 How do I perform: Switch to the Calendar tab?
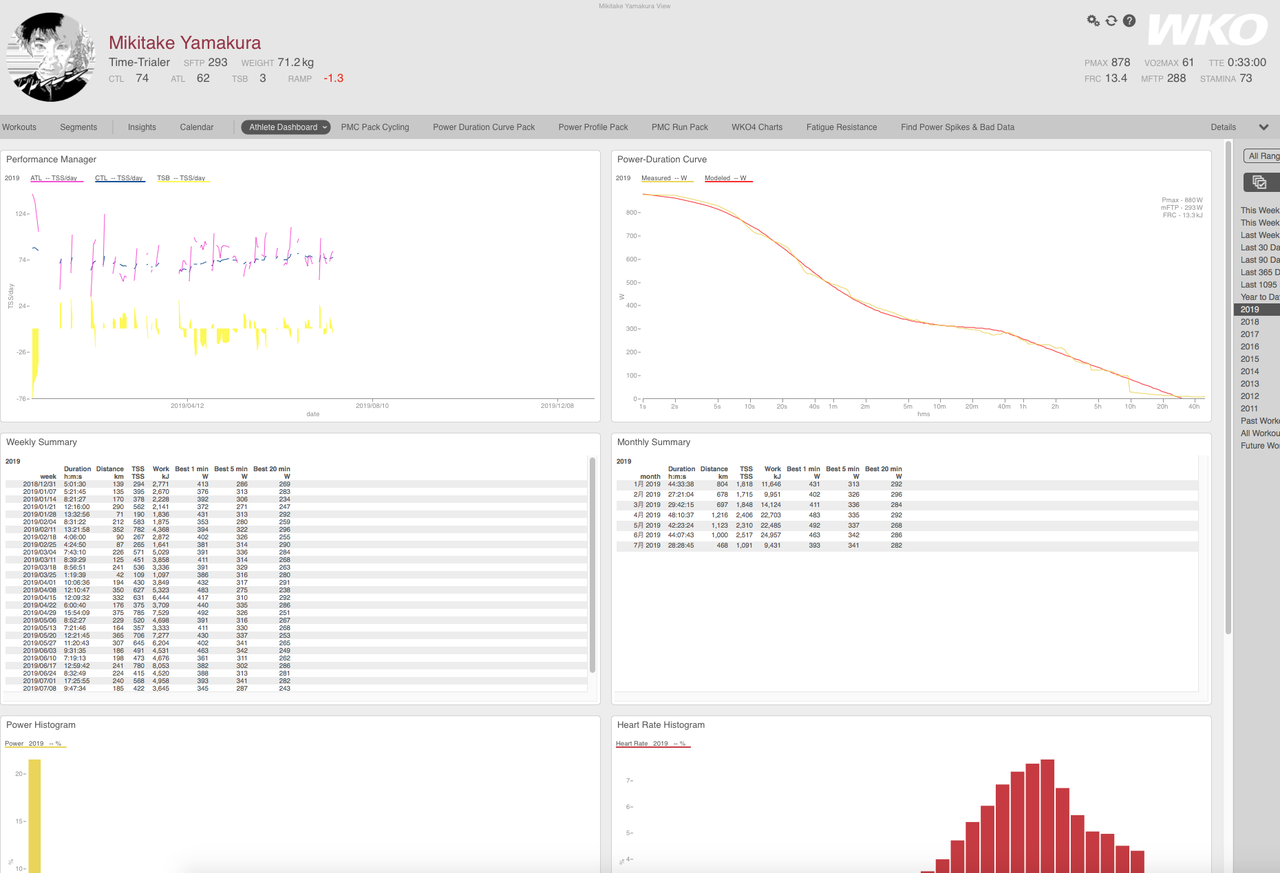[x=197, y=127]
